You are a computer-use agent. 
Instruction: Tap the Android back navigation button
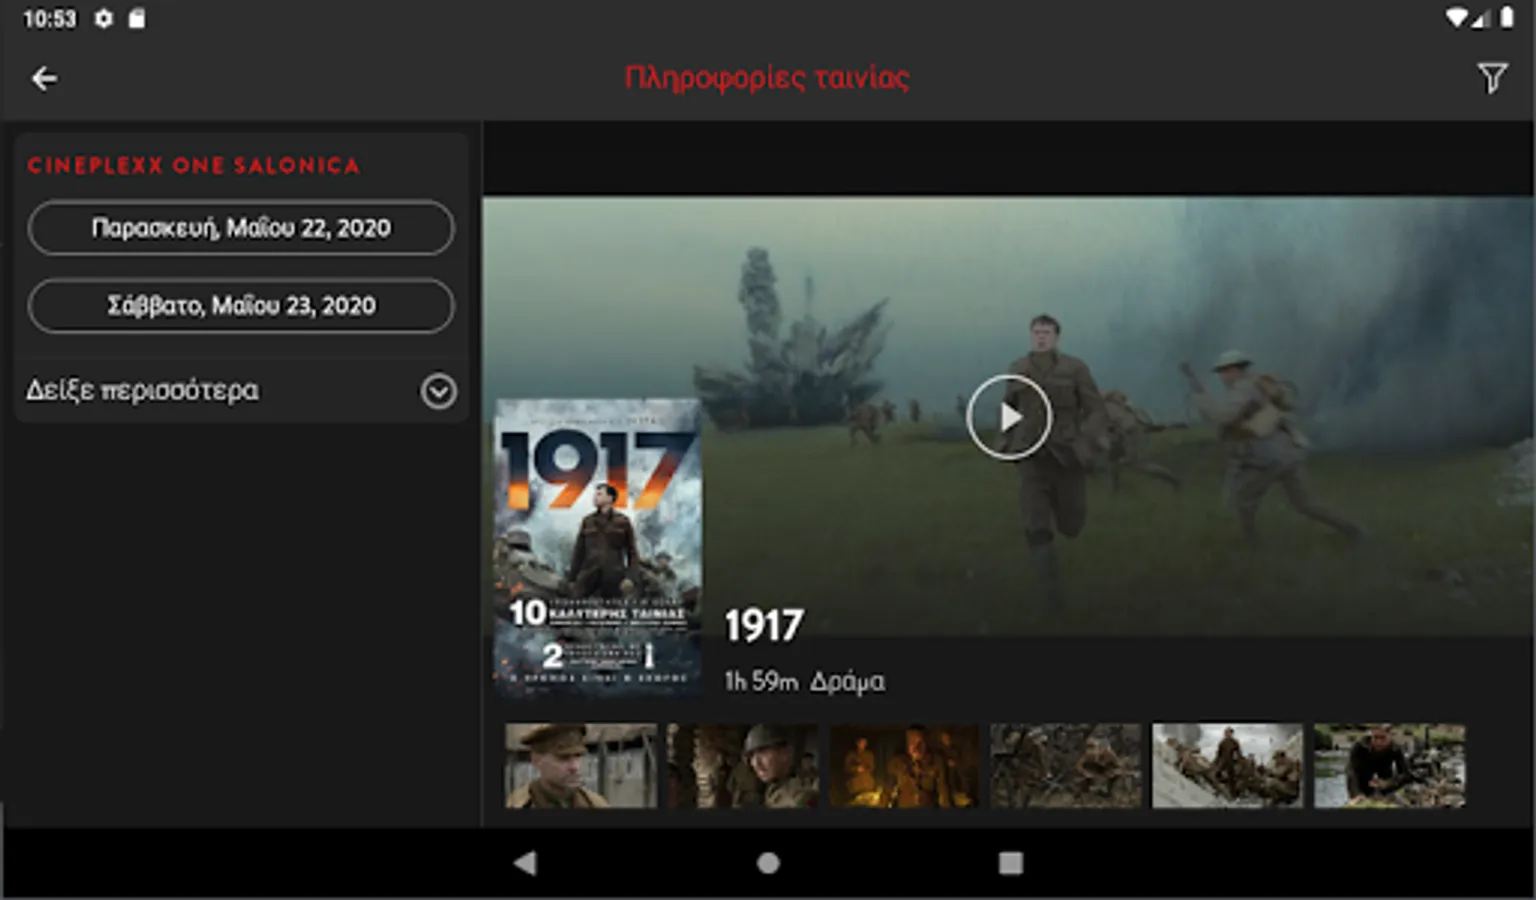[x=525, y=863]
